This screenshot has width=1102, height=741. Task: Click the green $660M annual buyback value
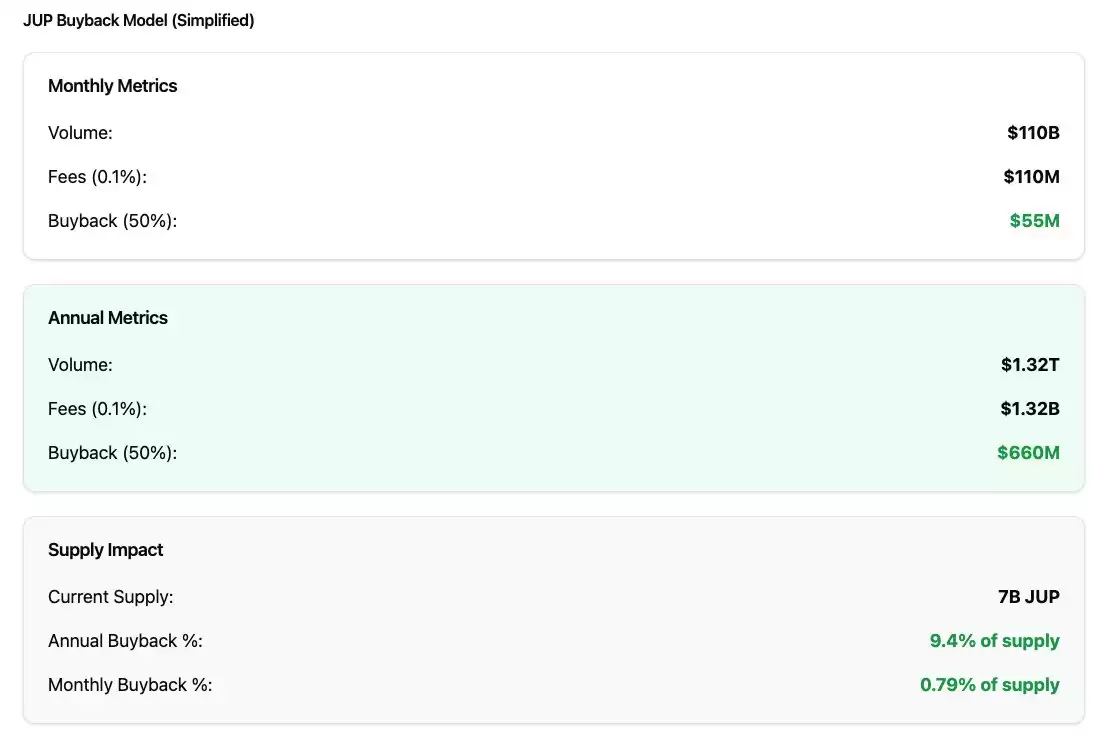pyautogui.click(x=1028, y=453)
